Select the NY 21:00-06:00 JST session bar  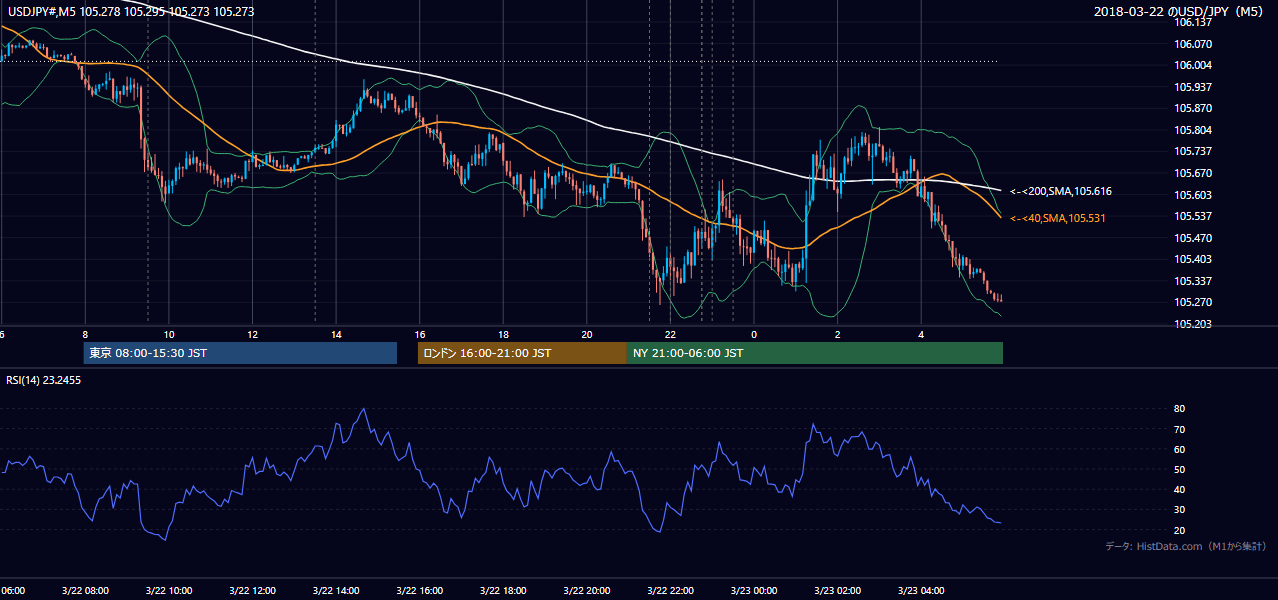[x=815, y=353]
